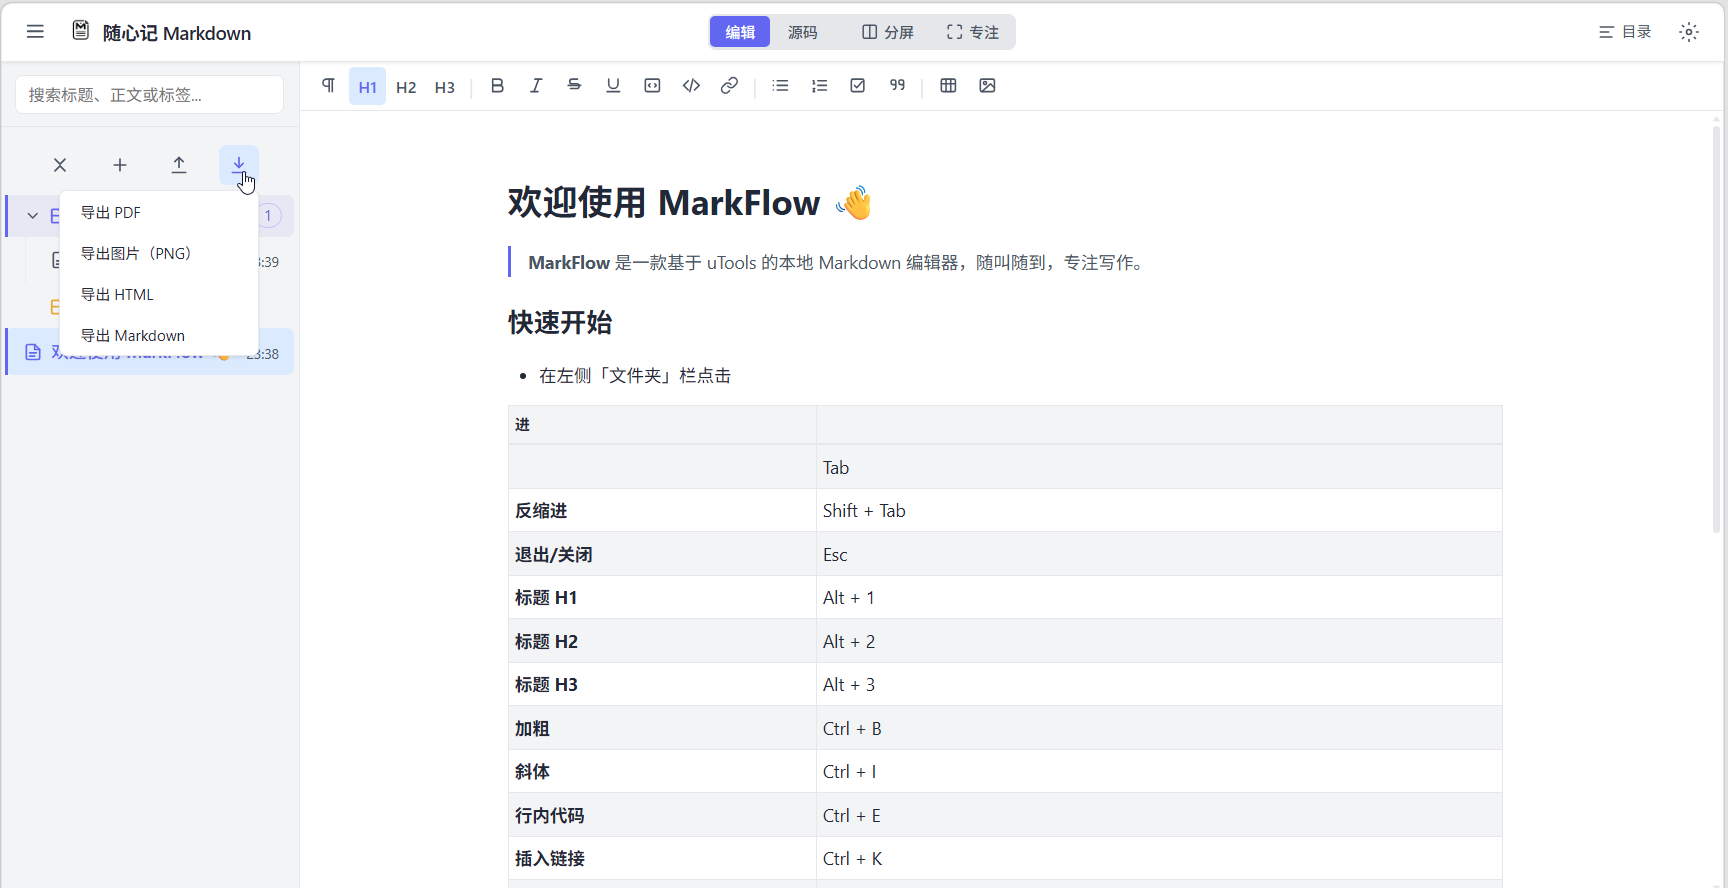Click the Ctrl + K cell

(x=1159, y=859)
